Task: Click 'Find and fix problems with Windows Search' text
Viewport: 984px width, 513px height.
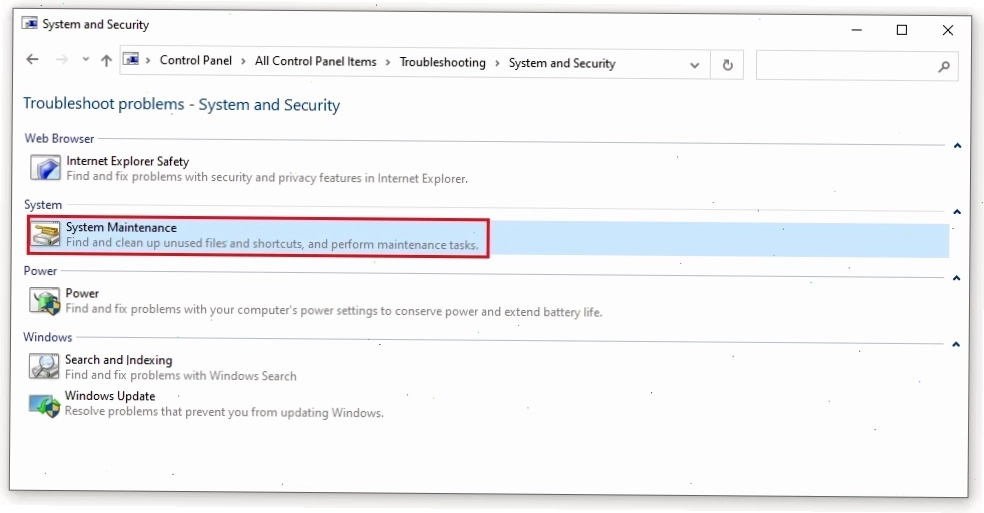Action: point(181,375)
